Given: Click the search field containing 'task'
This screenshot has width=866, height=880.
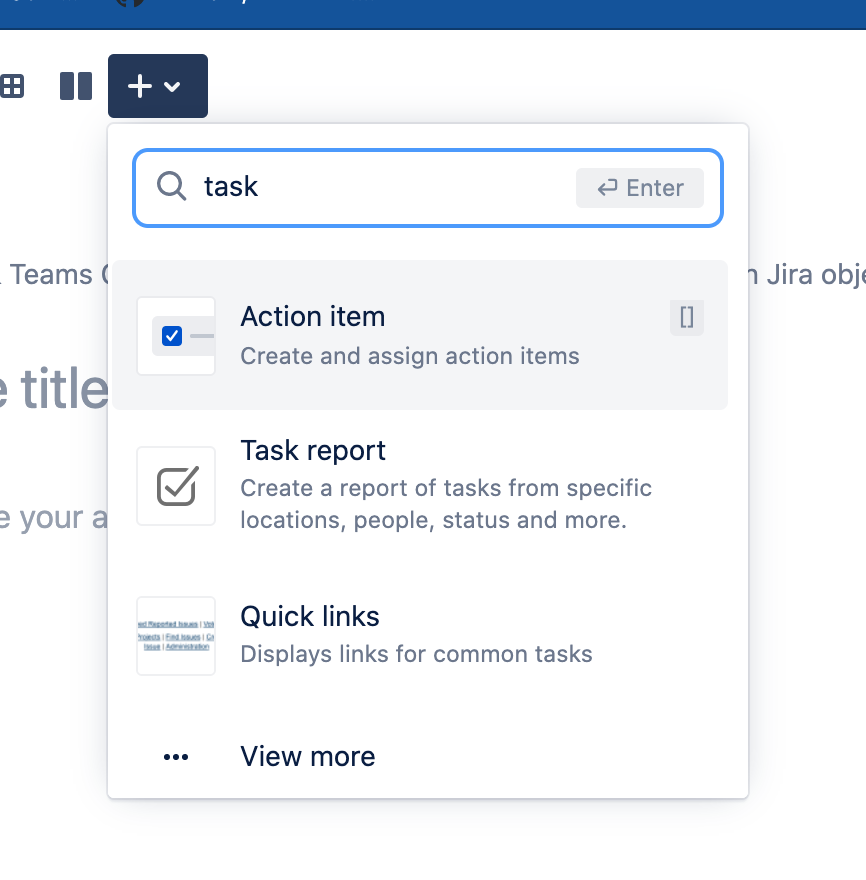Looking at the screenshot, I should pos(428,188).
